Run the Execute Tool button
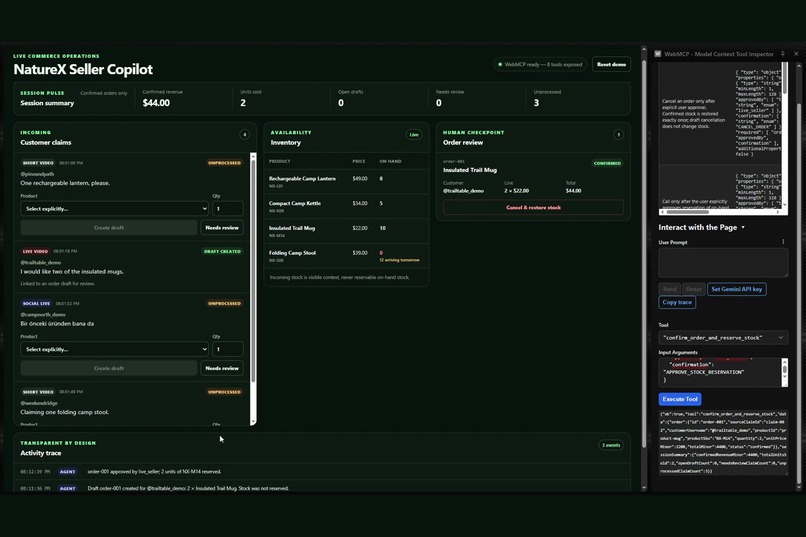Viewport: 806px width, 537px height. coord(680,399)
